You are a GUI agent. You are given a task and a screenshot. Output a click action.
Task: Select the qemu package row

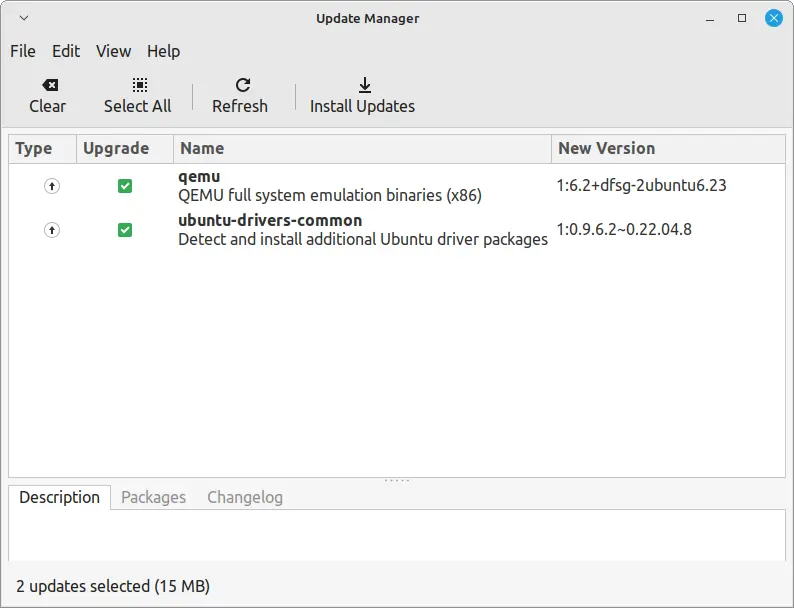click(330, 186)
